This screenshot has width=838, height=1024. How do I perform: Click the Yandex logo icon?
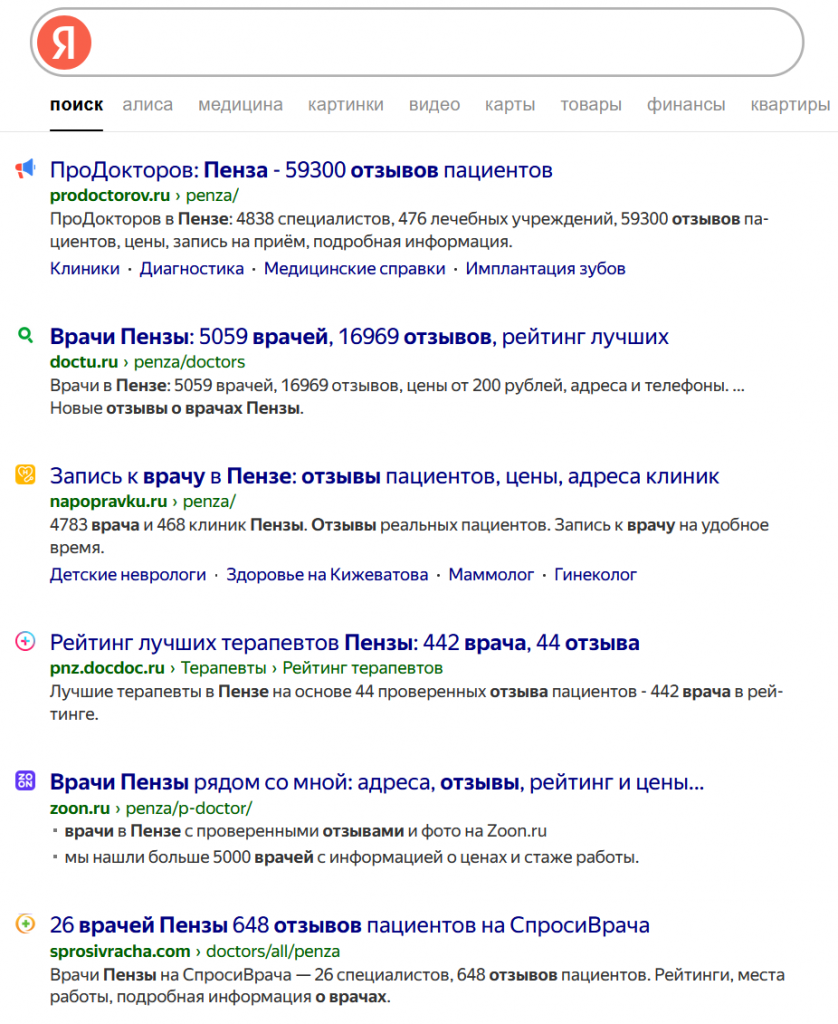coord(66,42)
